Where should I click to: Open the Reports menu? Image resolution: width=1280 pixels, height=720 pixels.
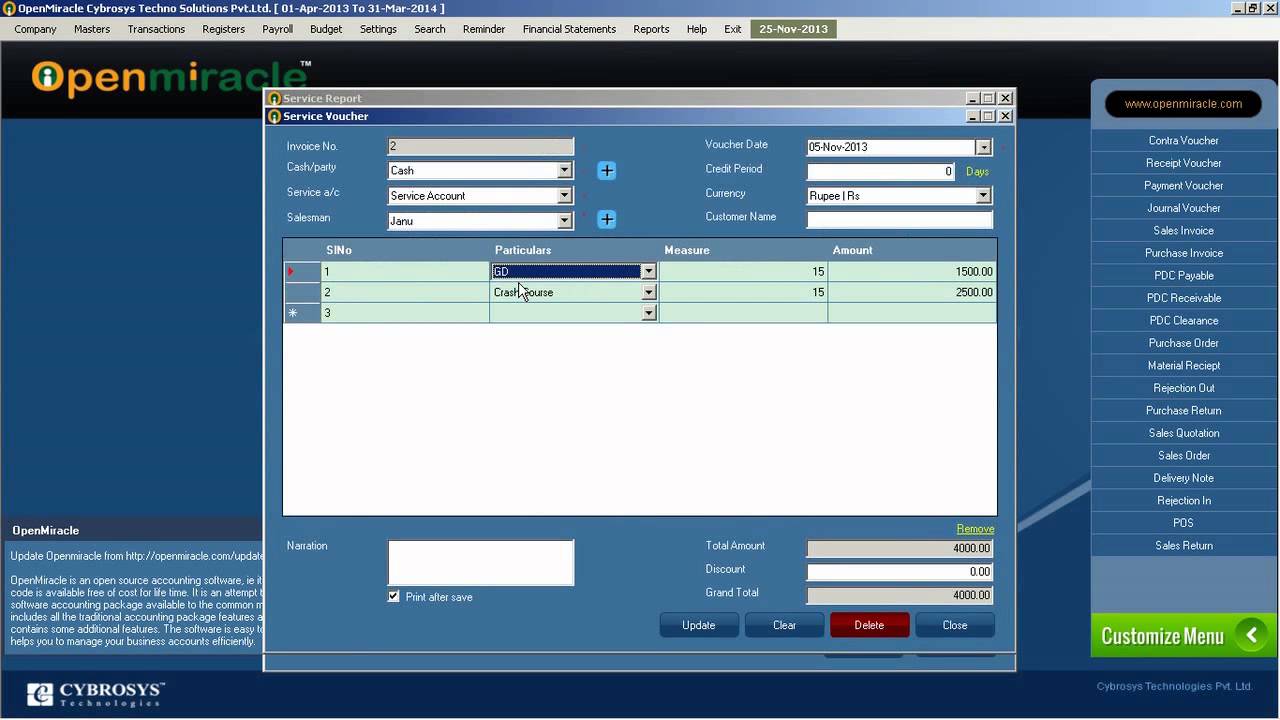coord(651,29)
